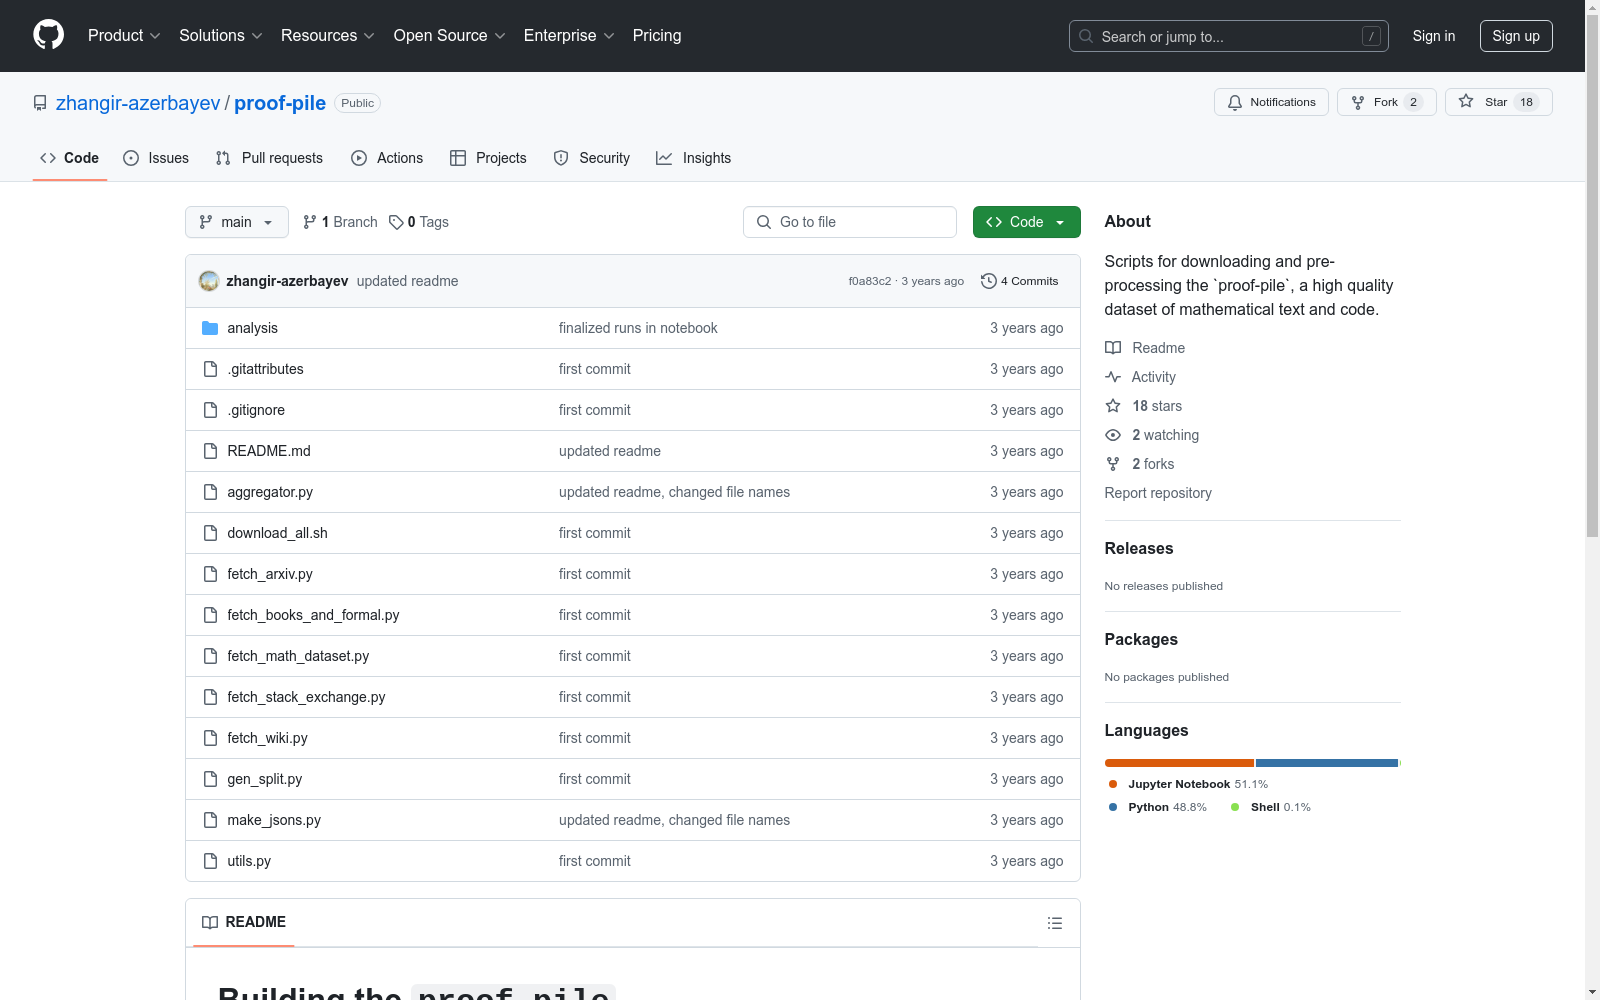The width and height of the screenshot is (1600, 1000).
Task: Click the search magnifier icon in header
Action: (1086, 36)
